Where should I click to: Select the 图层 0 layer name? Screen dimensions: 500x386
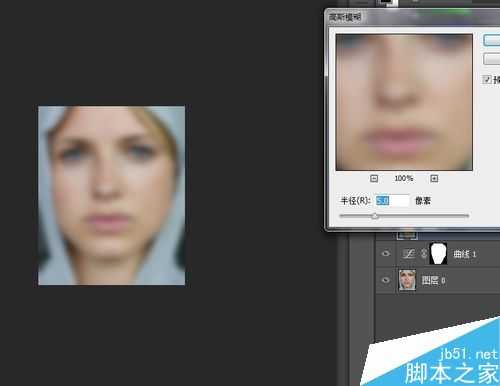point(433,281)
